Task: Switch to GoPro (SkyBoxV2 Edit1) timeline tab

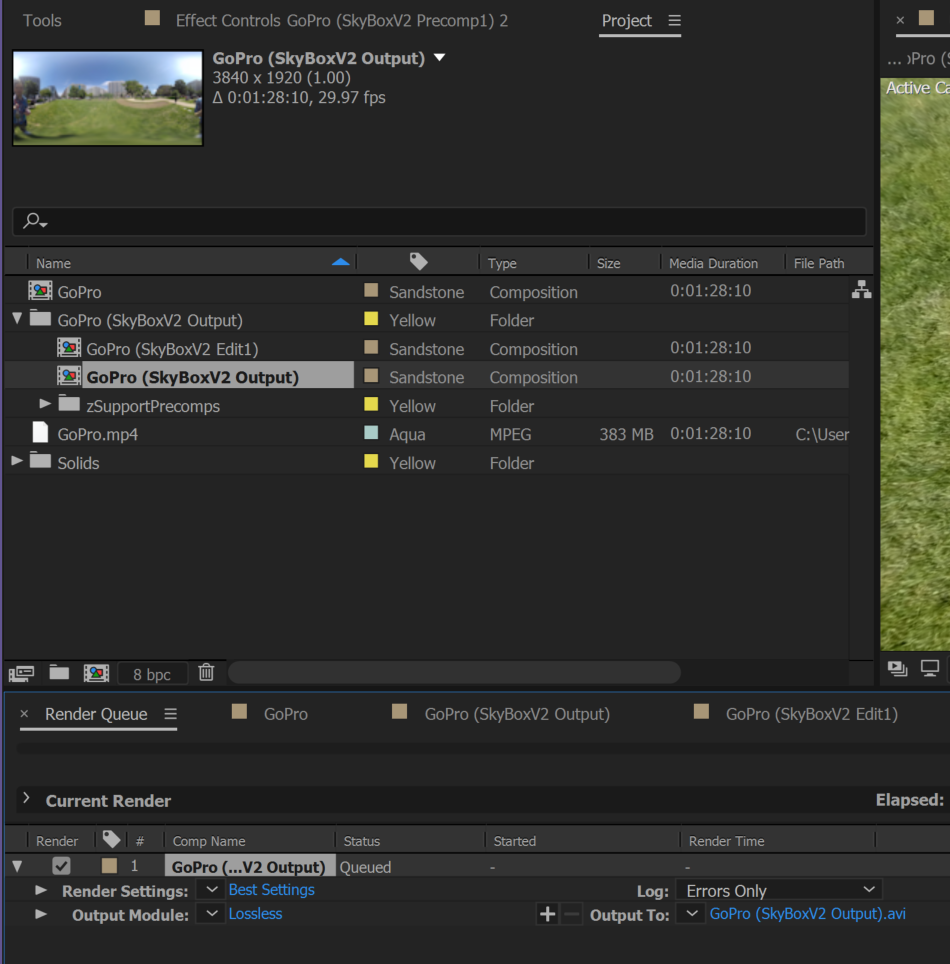Action: (812, 714)
